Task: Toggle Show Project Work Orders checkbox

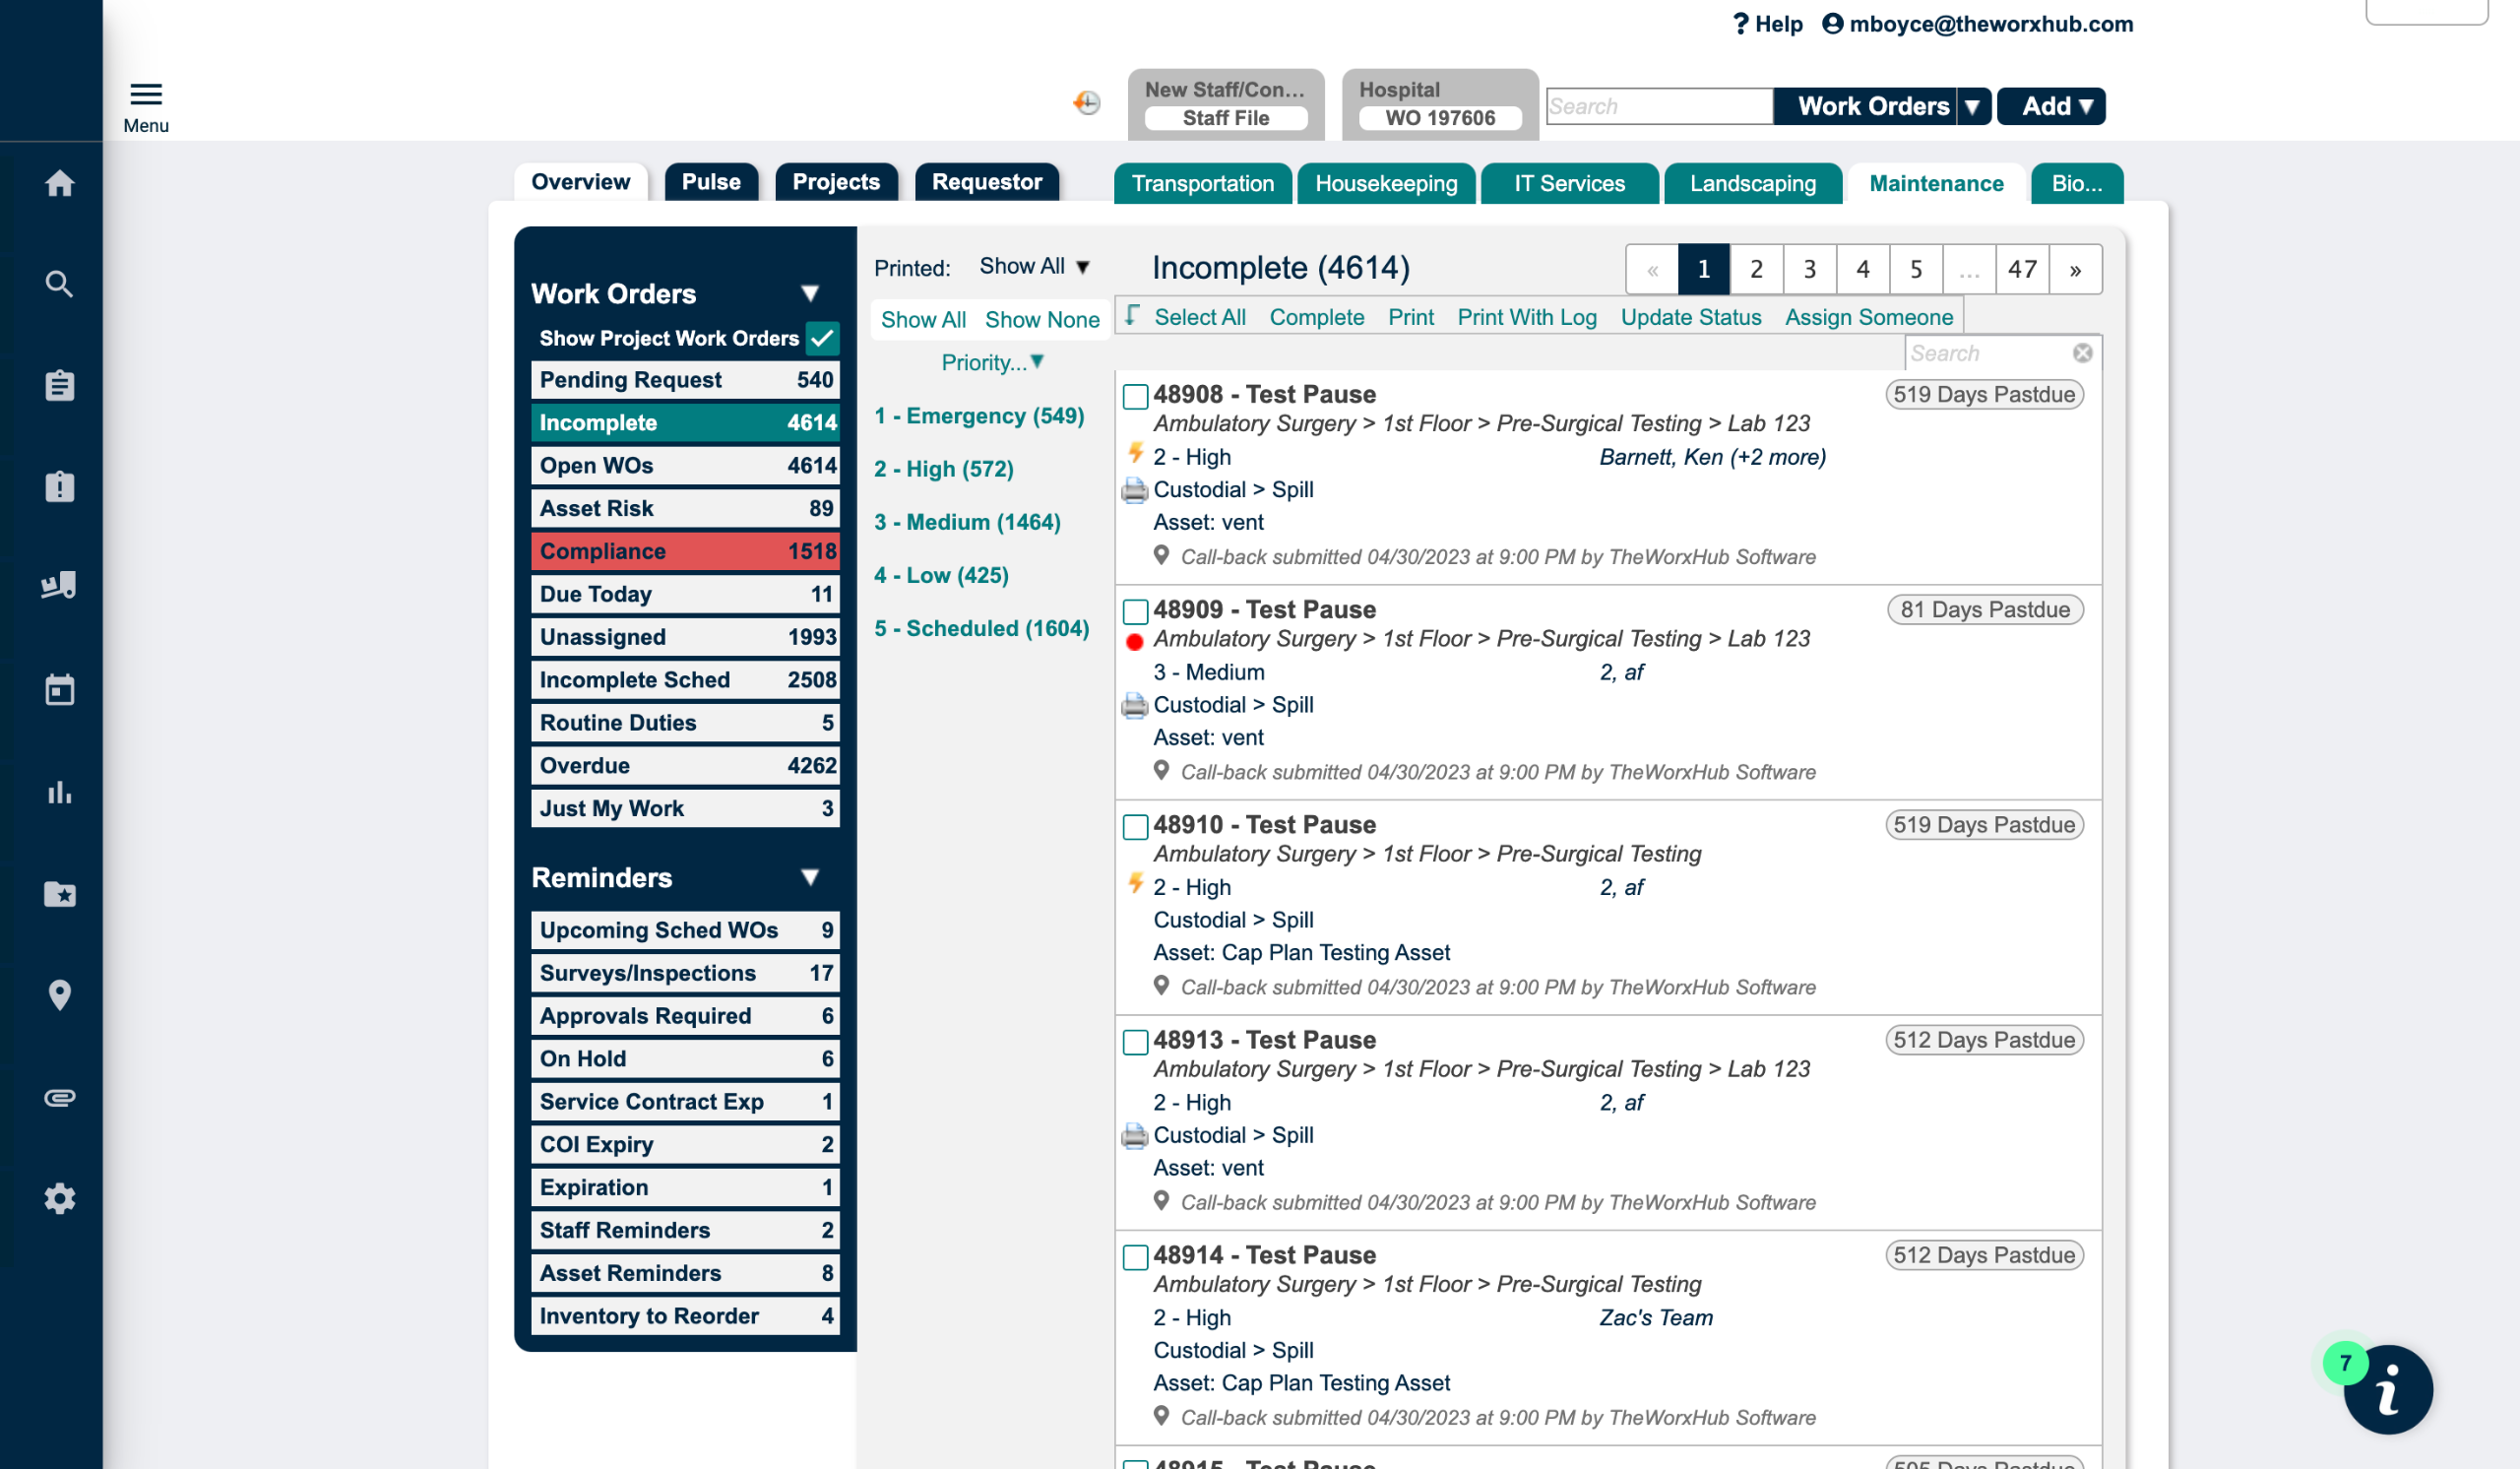Action: point(823,338)
